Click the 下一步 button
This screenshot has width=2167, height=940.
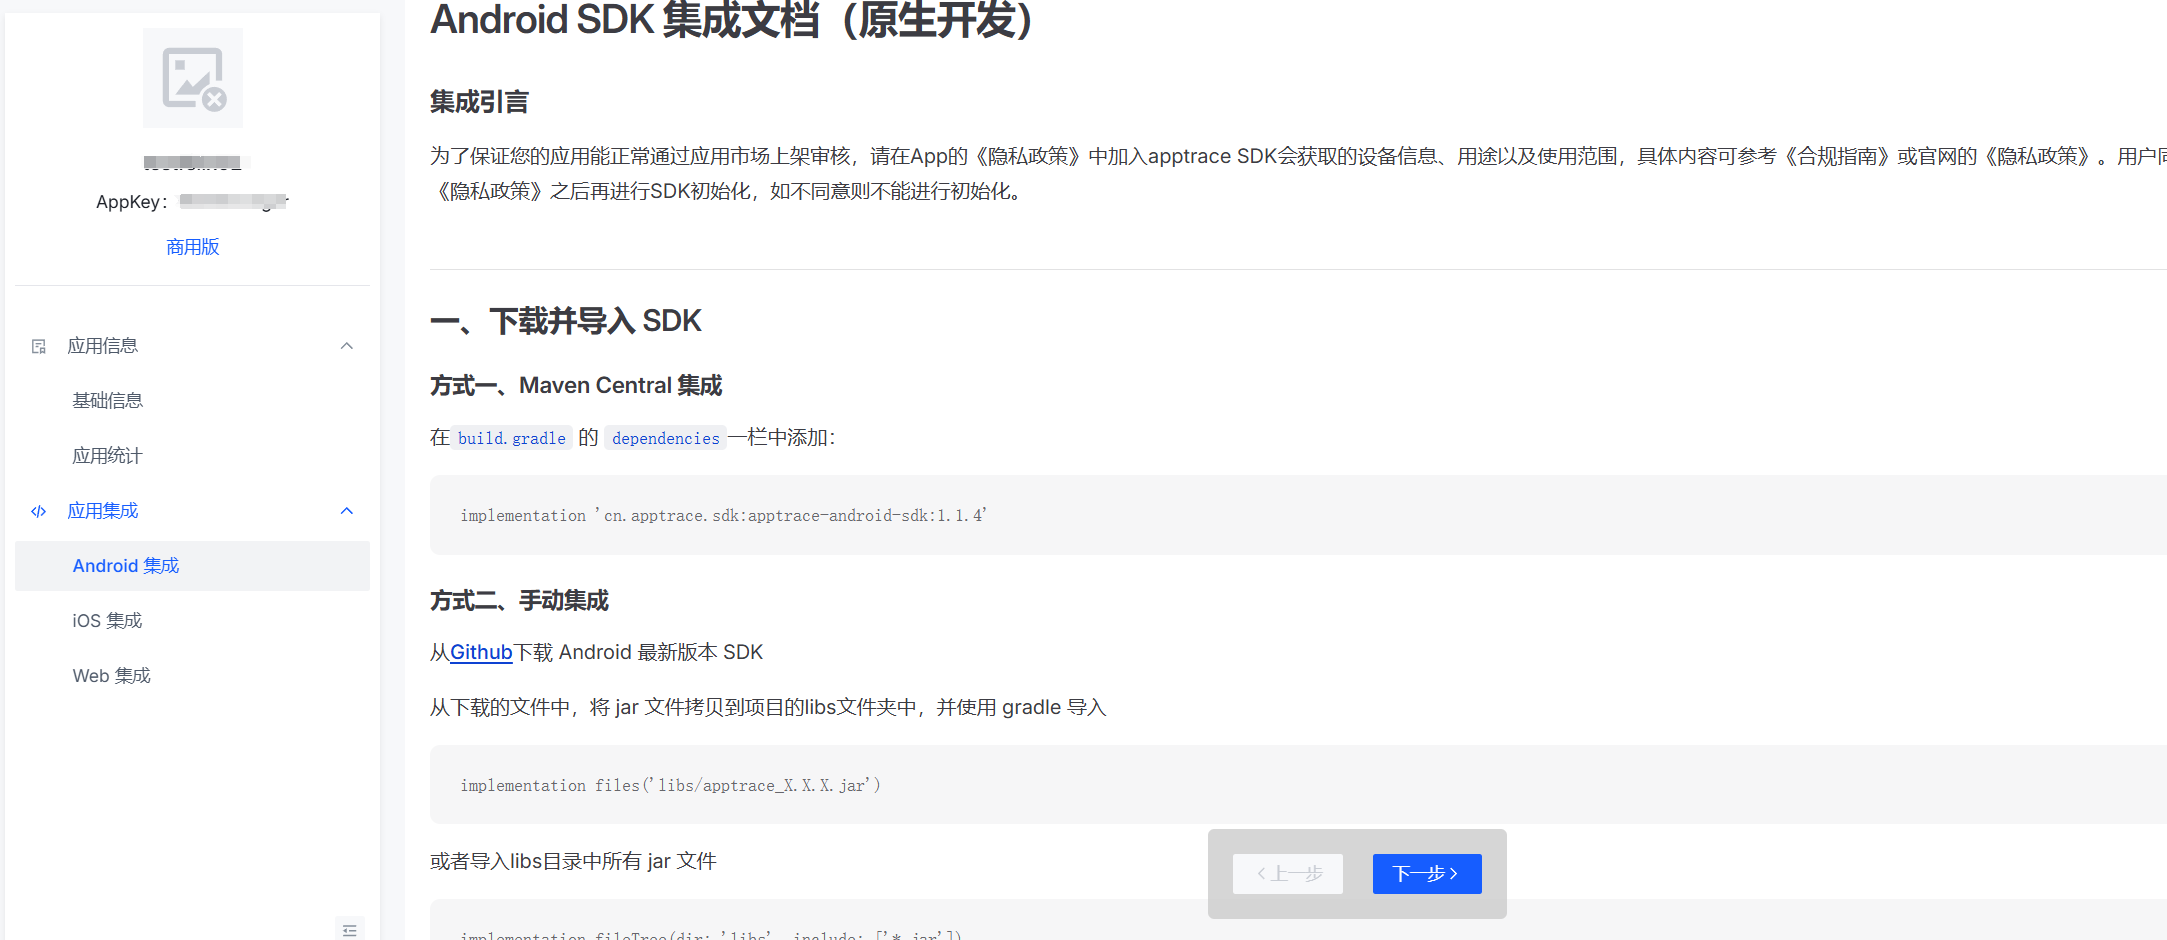(x=1427, y=874)
